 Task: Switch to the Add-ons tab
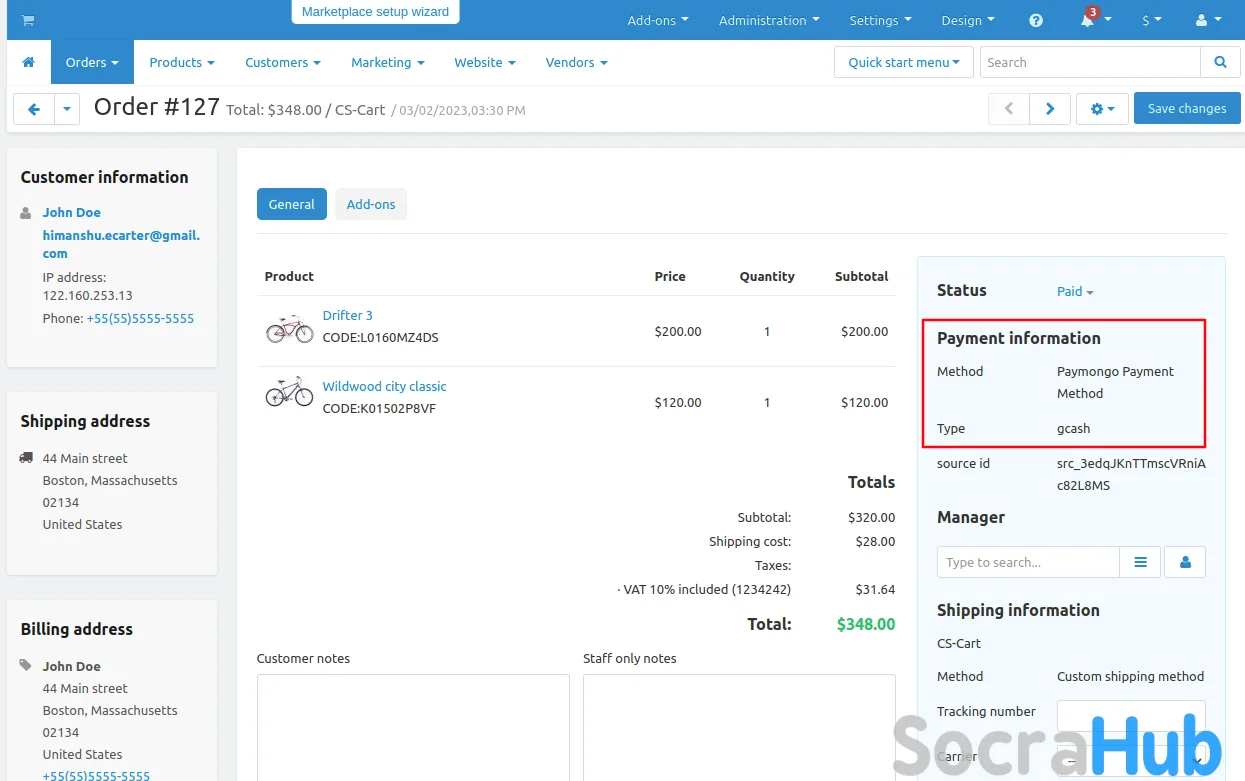(371, 204)
